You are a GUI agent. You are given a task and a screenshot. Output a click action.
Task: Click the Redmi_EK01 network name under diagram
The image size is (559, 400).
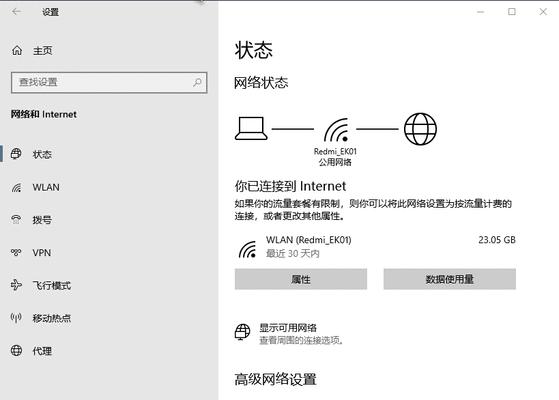[335, 152]
